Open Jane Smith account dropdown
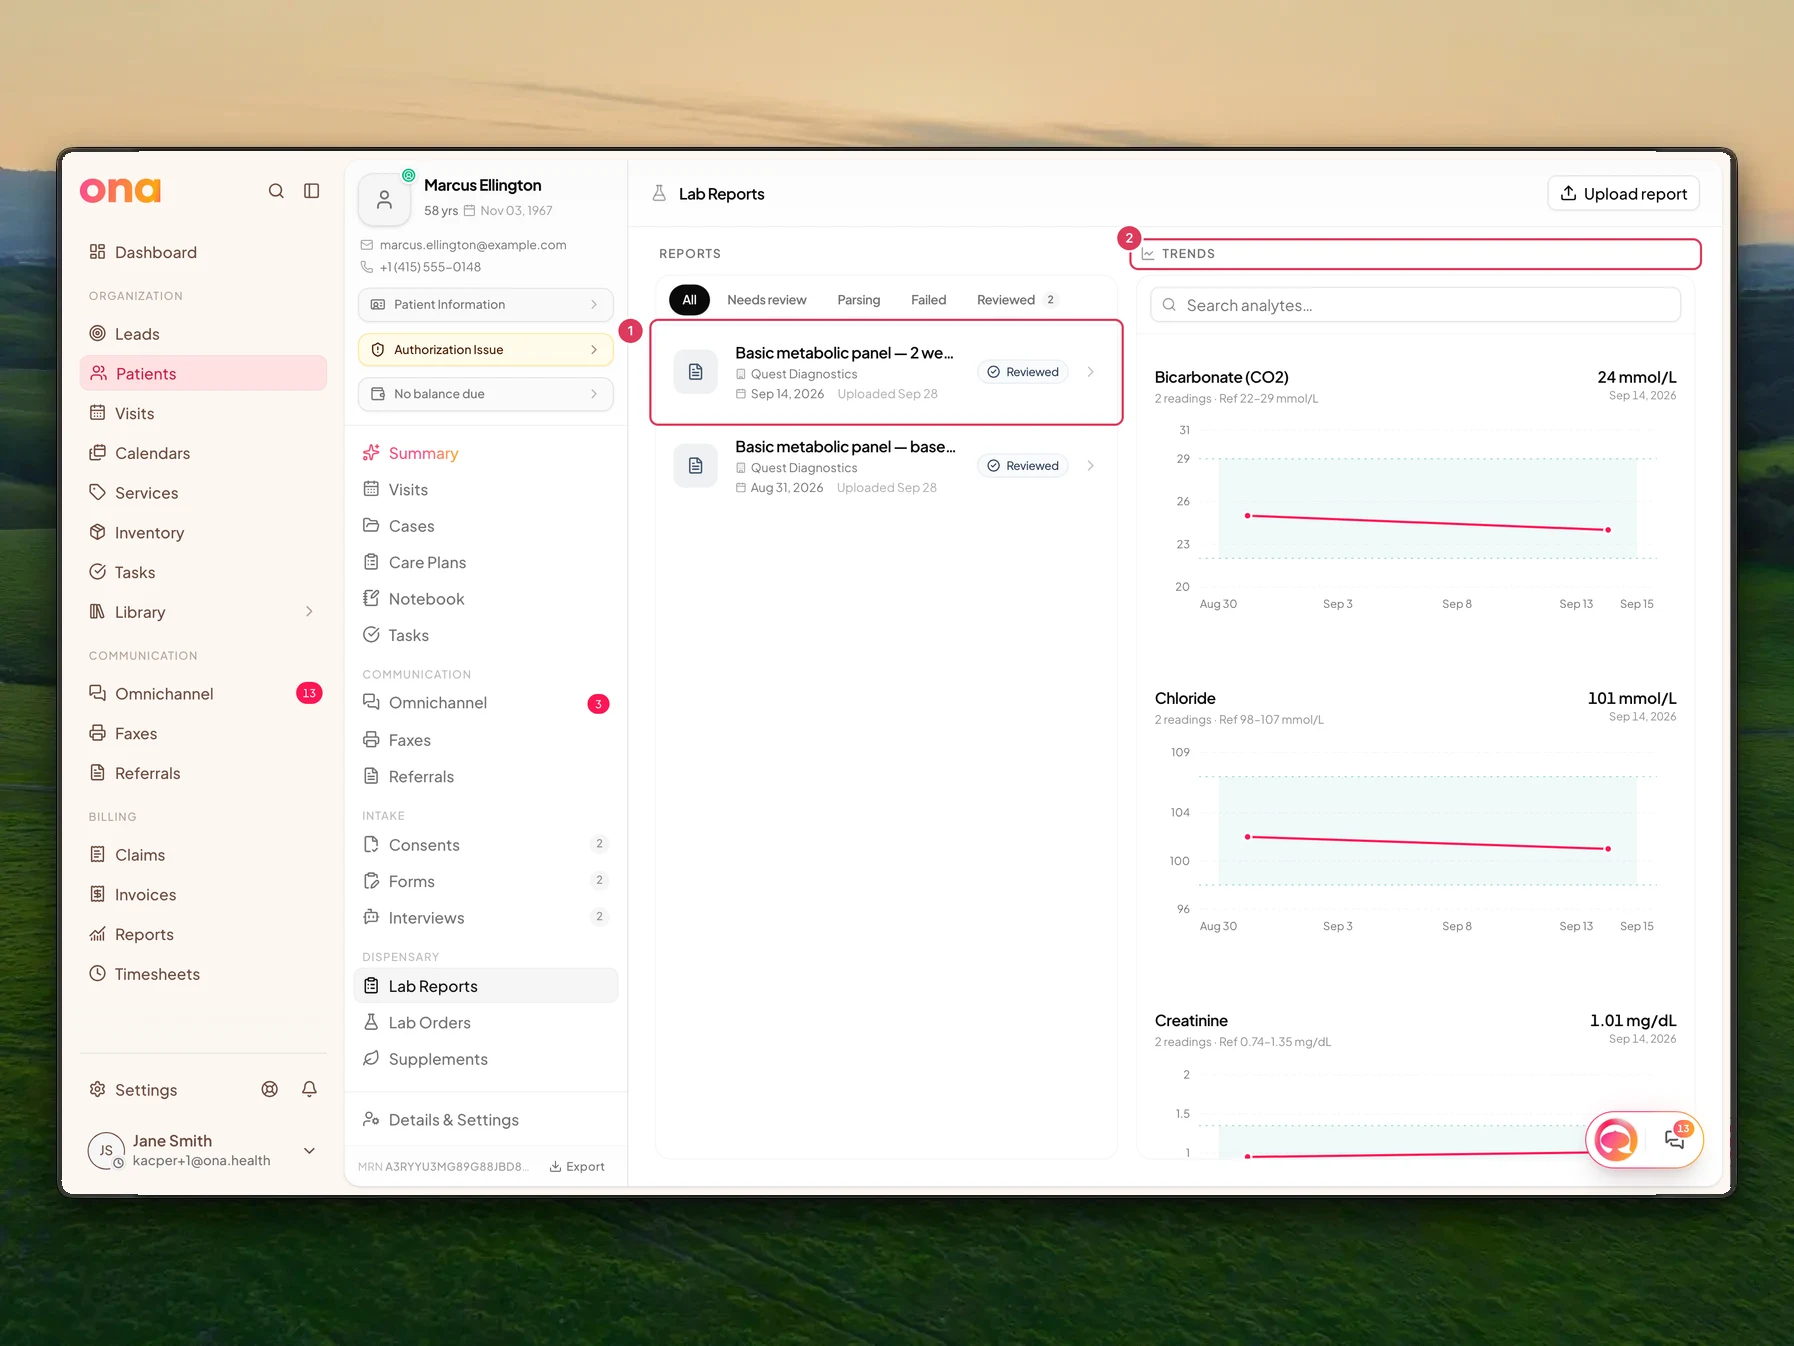Screen dimensions: 1794x1346 309,1151
